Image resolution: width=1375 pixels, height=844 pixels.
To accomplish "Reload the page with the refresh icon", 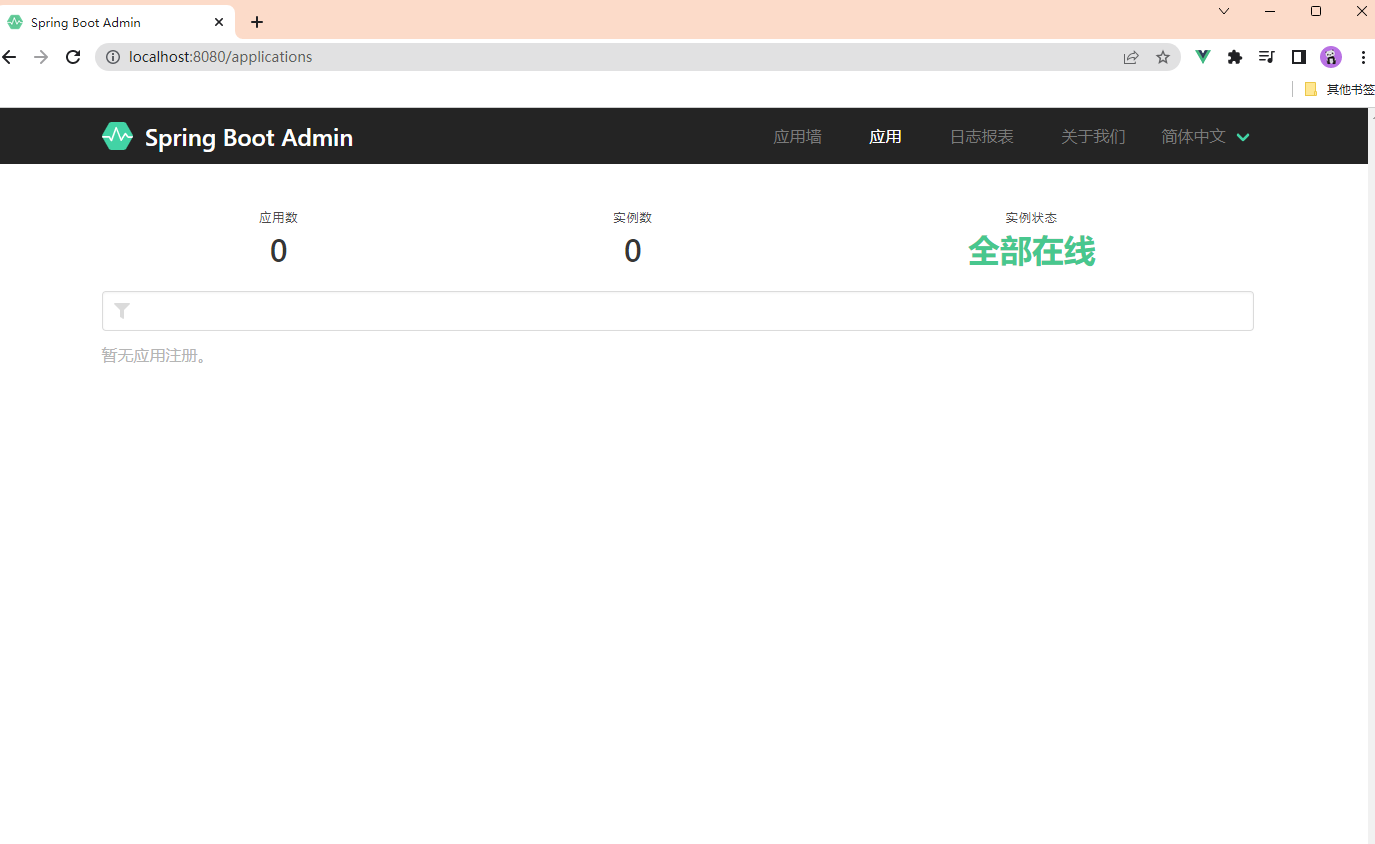I will tap(73, 57).
